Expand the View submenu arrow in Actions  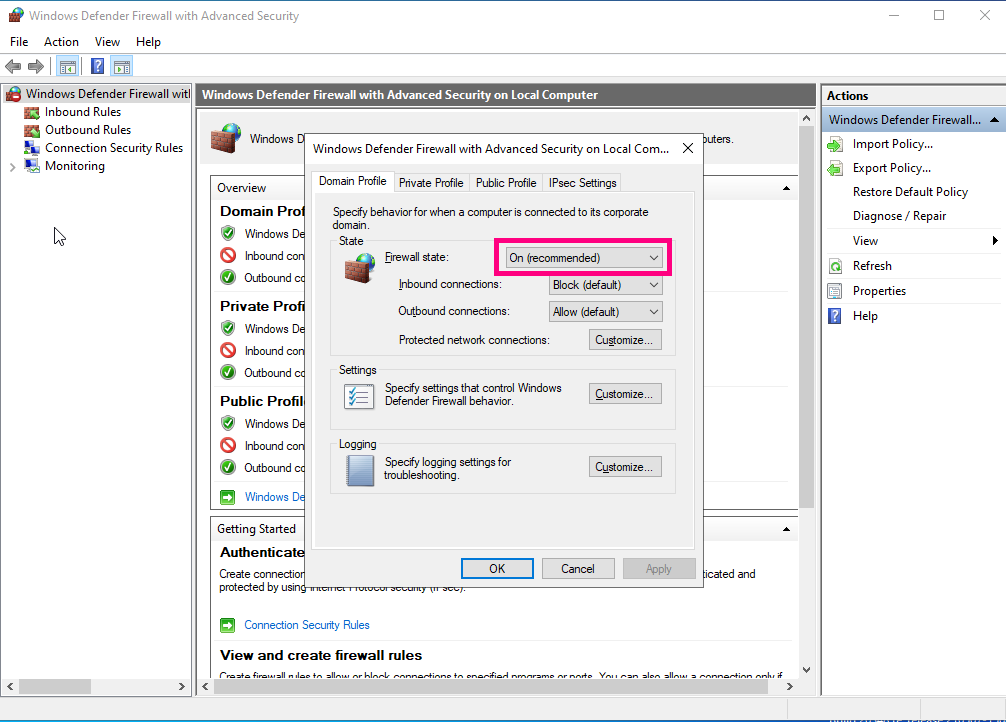point(994,241)
